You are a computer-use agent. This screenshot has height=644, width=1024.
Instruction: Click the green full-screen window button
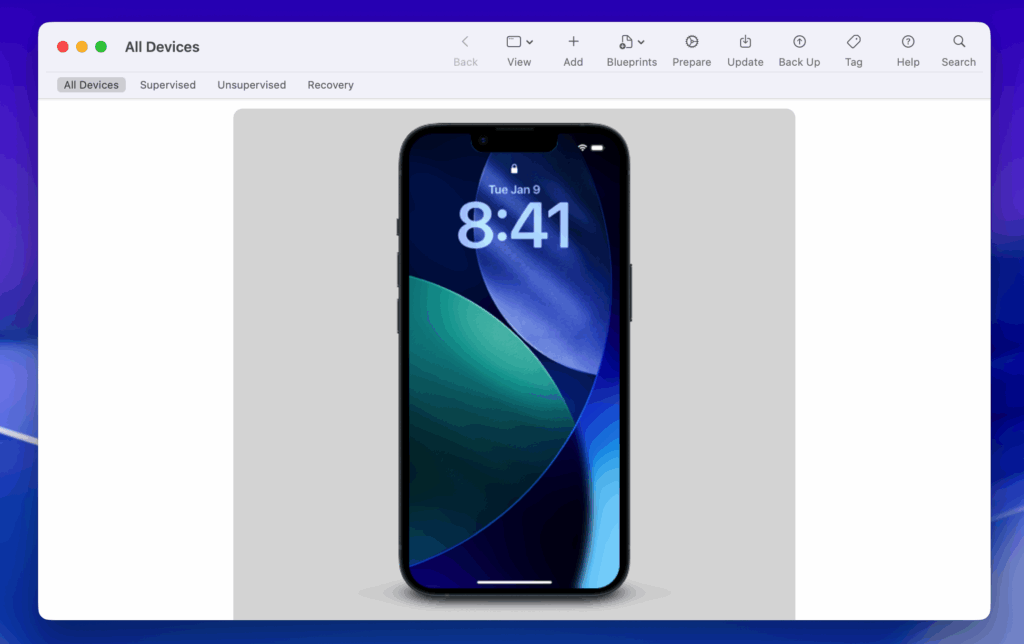click(x=101, y=47)
